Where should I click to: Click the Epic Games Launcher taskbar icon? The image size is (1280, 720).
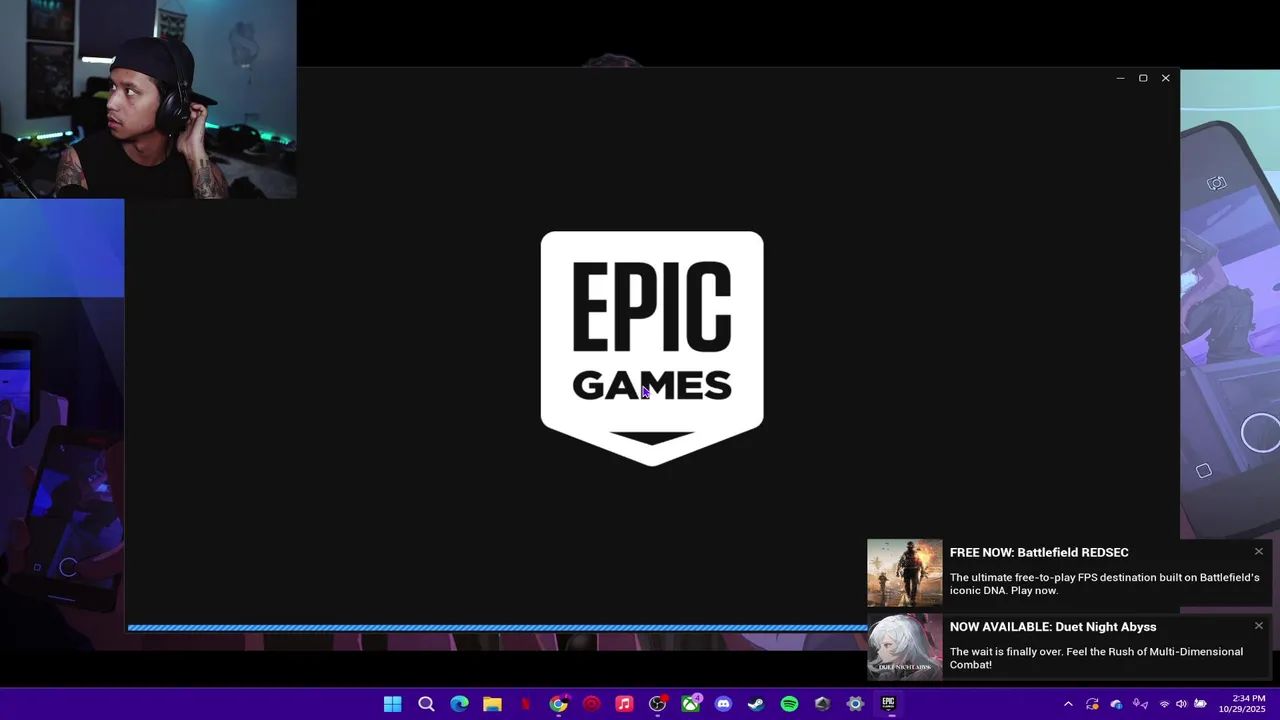888,704
